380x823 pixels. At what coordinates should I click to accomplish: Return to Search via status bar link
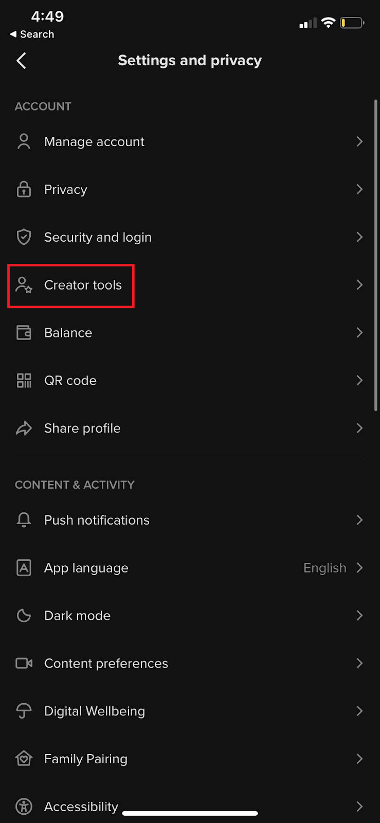click(x=31, y=34)
